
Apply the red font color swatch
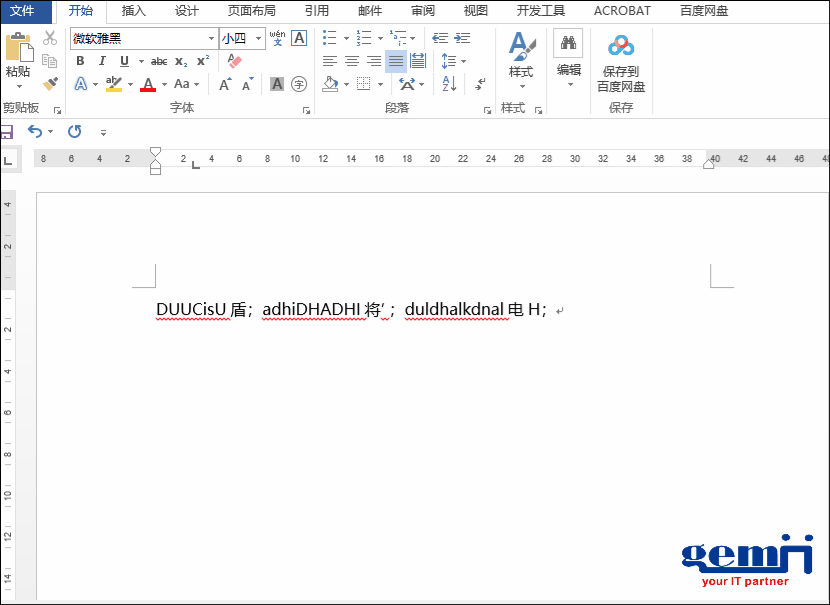(x=148, y=84)
